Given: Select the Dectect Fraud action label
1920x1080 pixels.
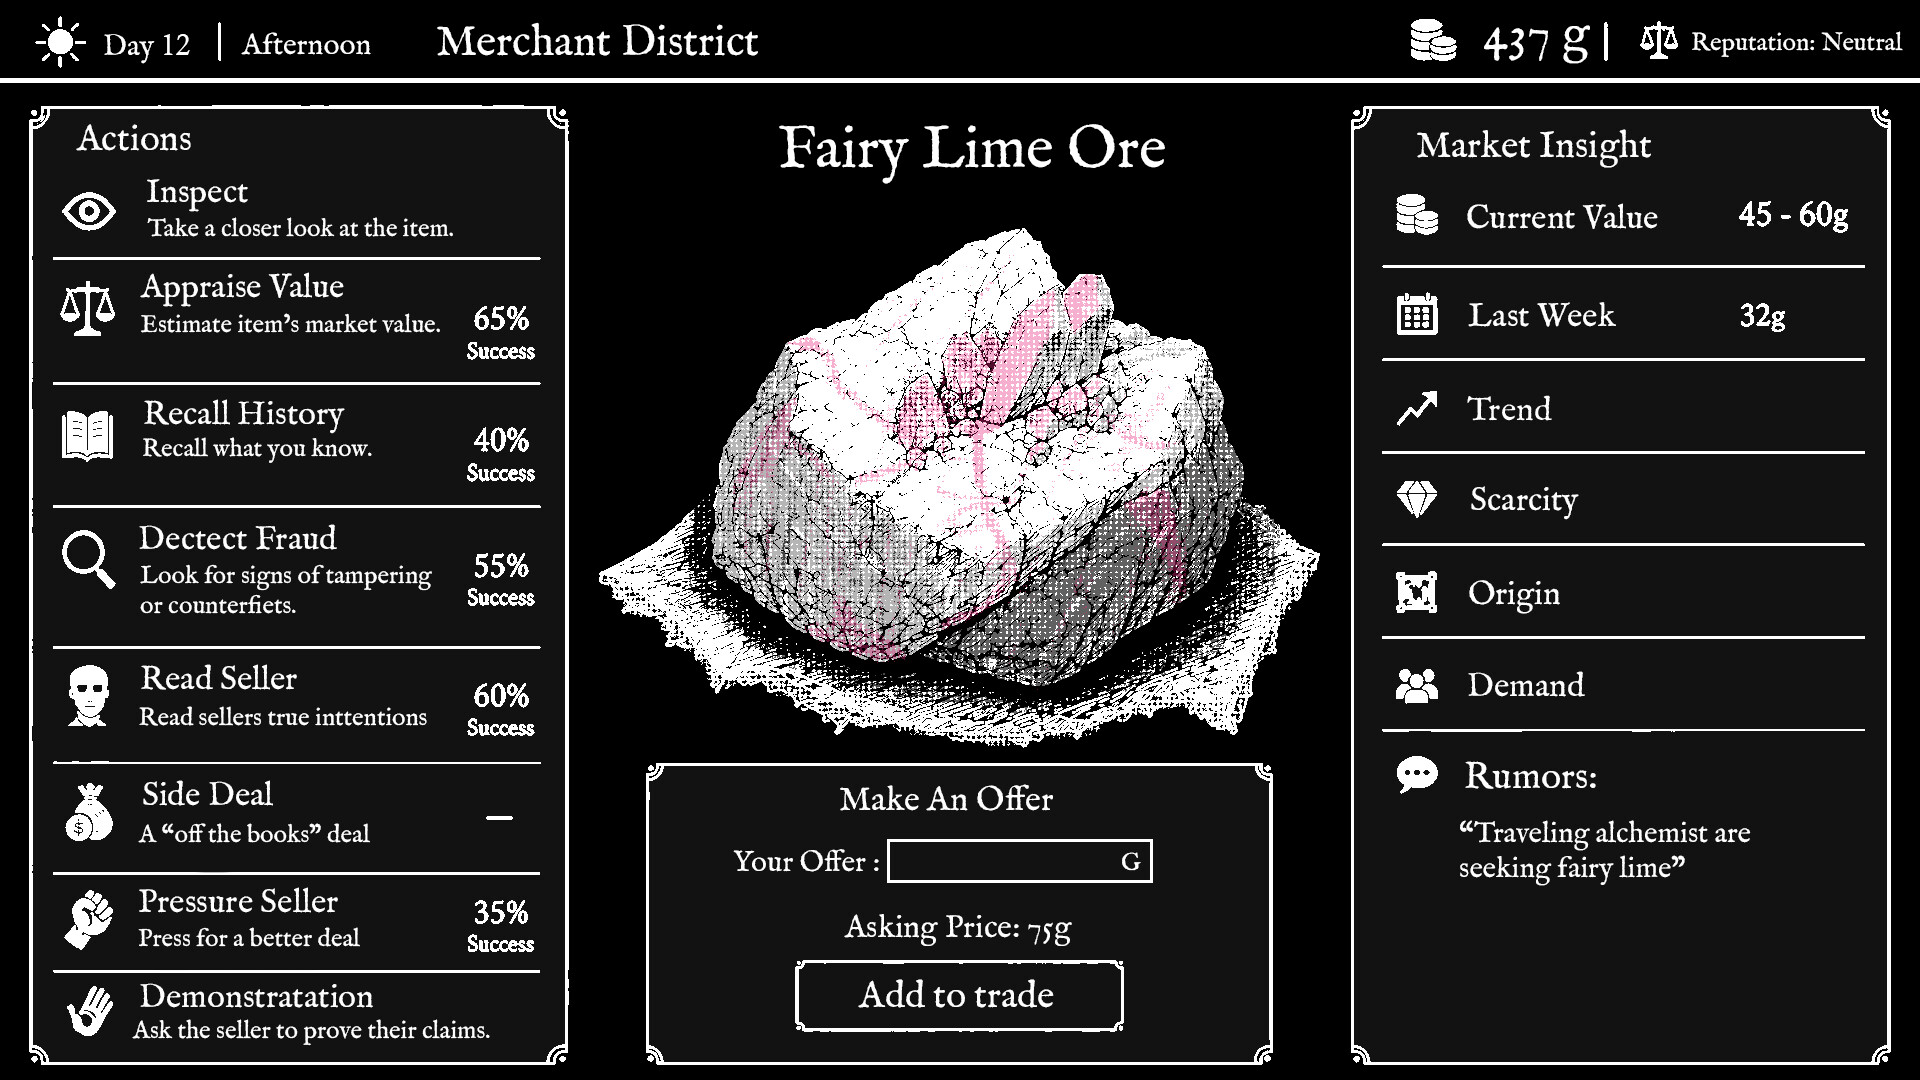Looking at the screenshot, I should tap(238, 538).
